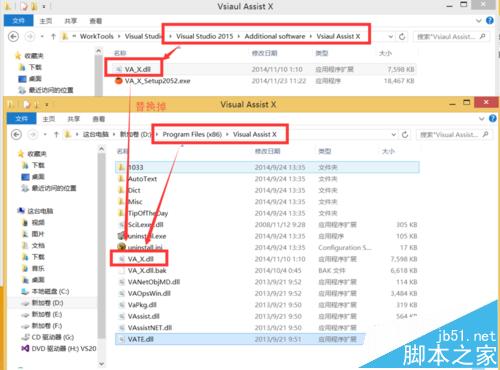Expand ribbon chevron in Vsiaul Assist X window
500x370 pixels.
coord(478,21)
